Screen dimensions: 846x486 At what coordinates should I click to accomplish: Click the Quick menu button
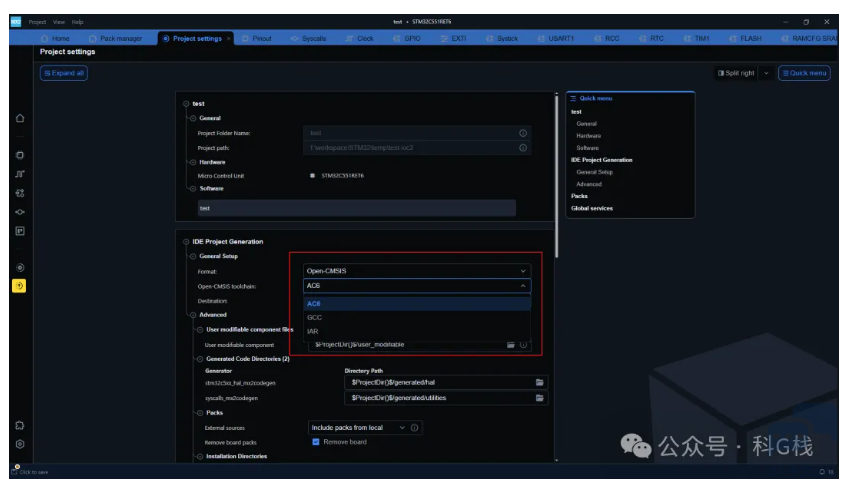tap(804, 73)
